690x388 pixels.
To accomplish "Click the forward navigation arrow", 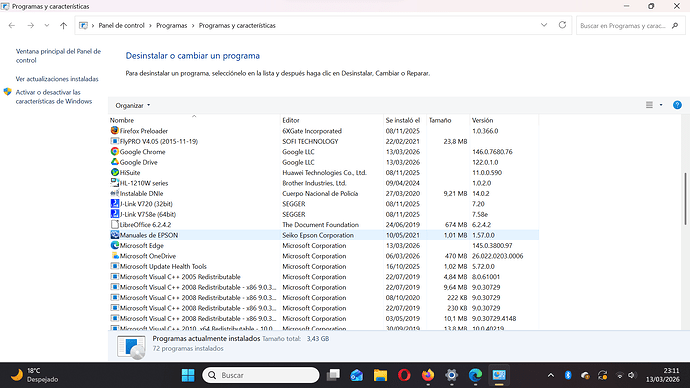I will (x=30, y=26).
